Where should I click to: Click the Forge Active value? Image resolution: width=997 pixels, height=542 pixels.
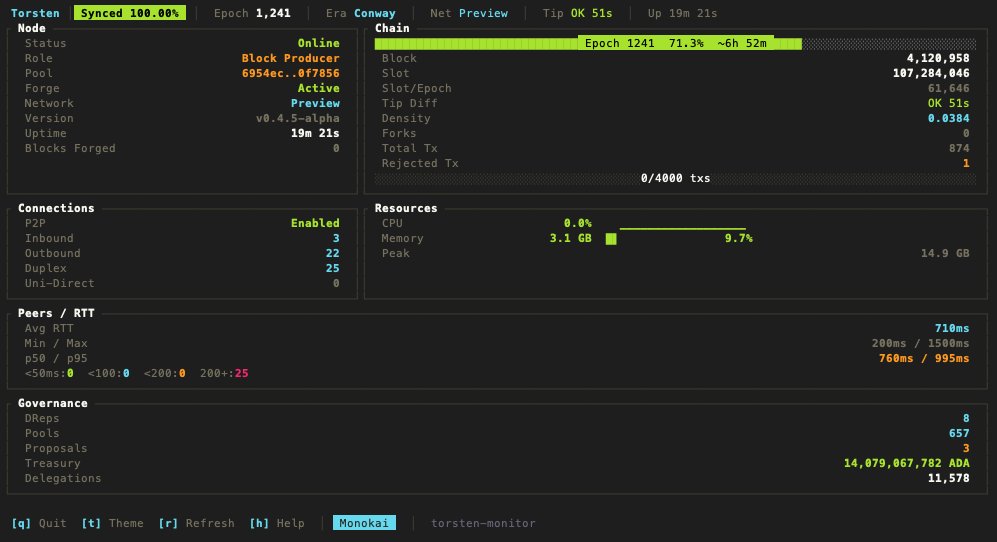[x=319, y=88]
